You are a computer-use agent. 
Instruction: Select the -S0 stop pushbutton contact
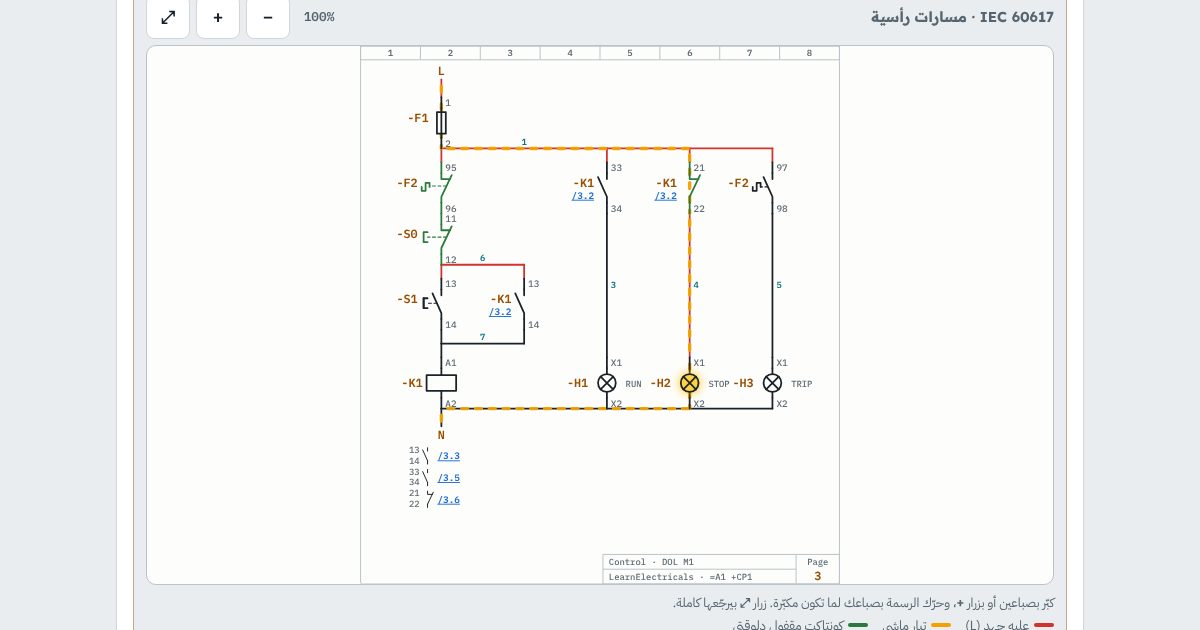[438, 237]
